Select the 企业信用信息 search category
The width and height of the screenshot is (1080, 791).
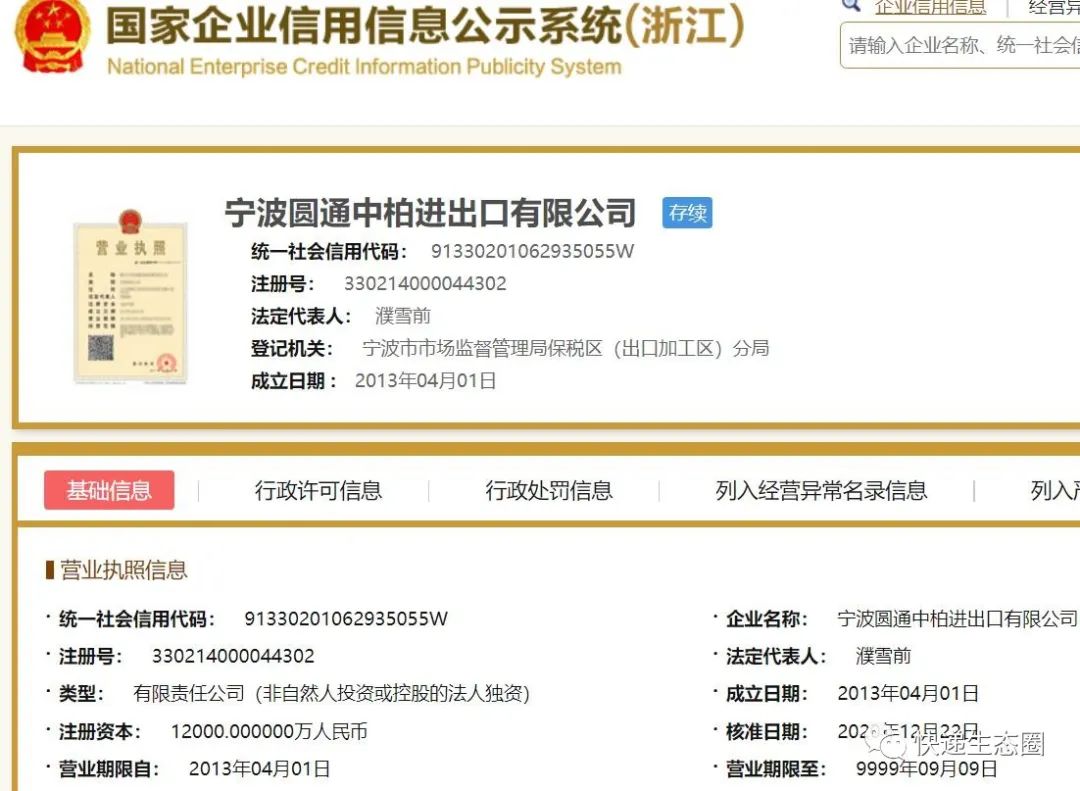click(x=930, y=8)
